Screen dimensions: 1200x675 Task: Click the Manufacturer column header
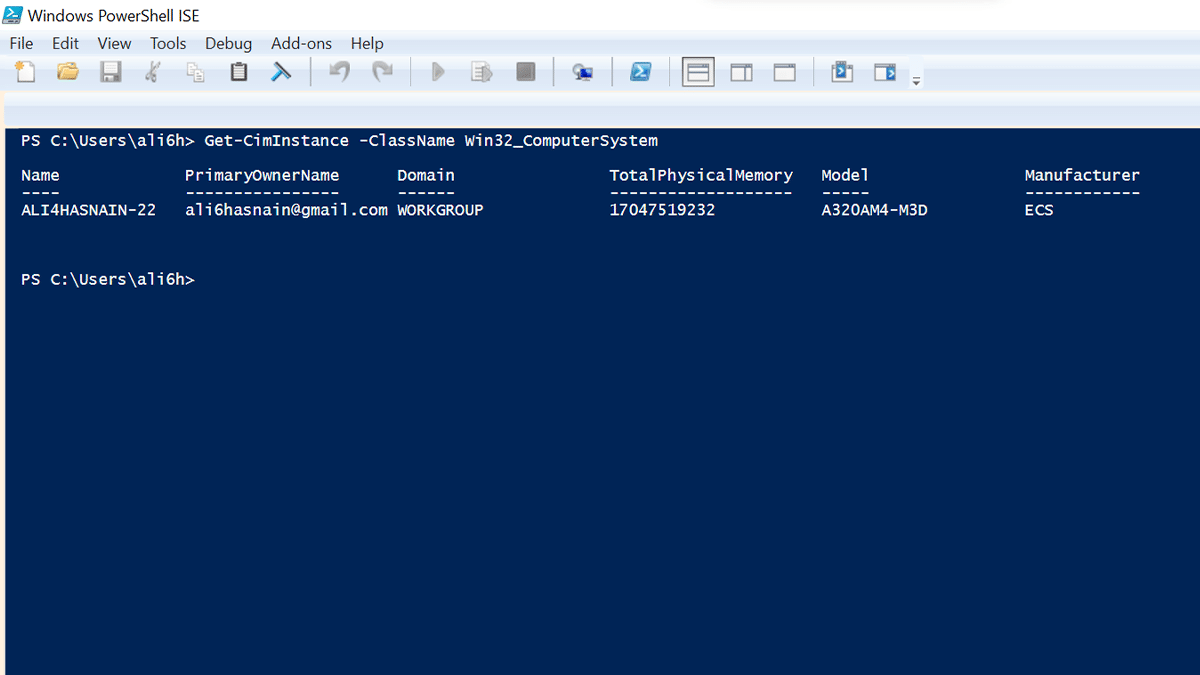point(1082,175)
